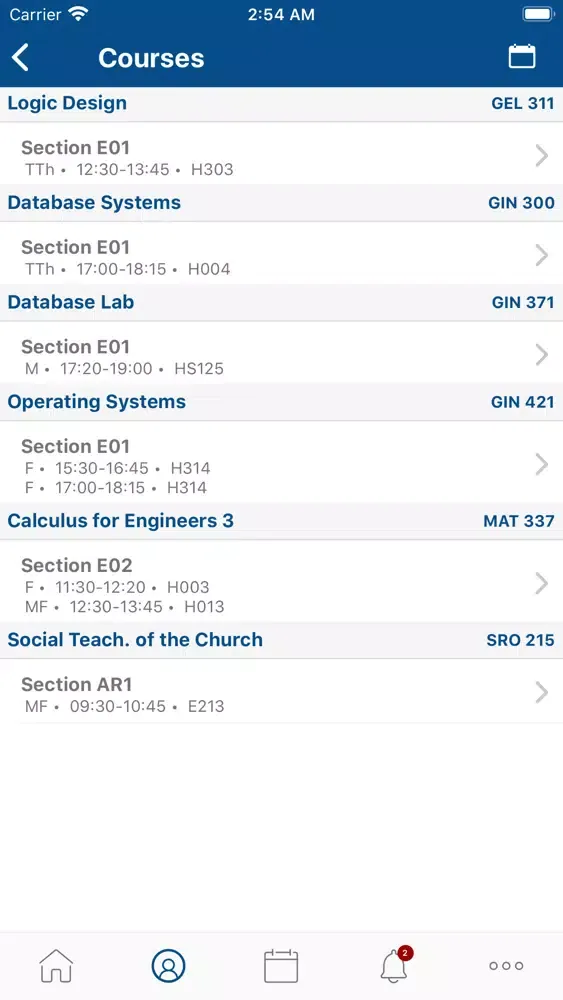
Task: Open notifications bell with badge
Action: pyautogui.click(x=395, y=965)
